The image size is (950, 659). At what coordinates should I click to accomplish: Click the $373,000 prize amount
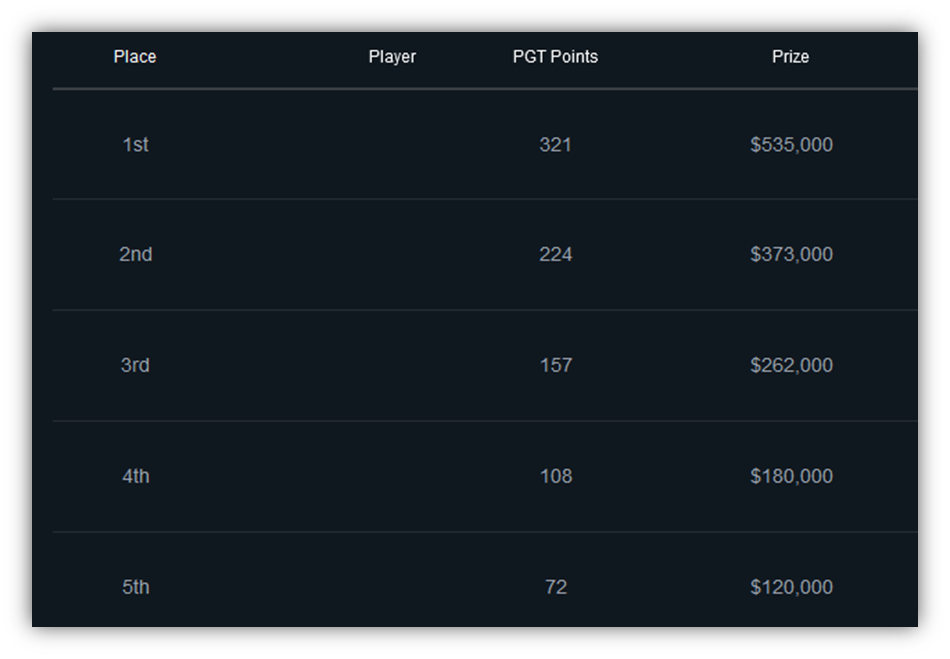(791, 254)
